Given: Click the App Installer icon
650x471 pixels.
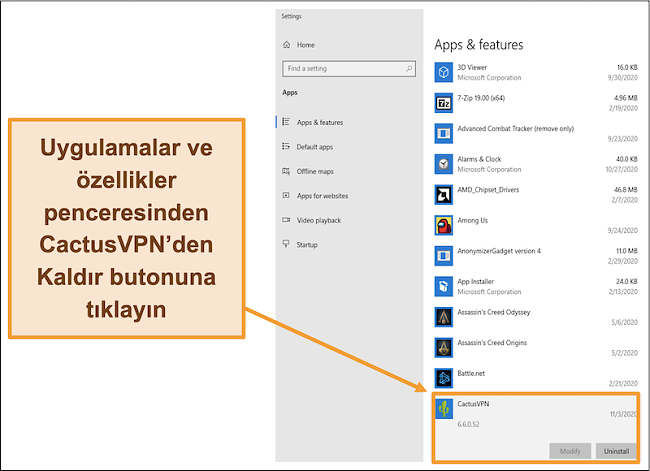Looking at the screenshot, I should pyautogui.click(x=444, y=286).
